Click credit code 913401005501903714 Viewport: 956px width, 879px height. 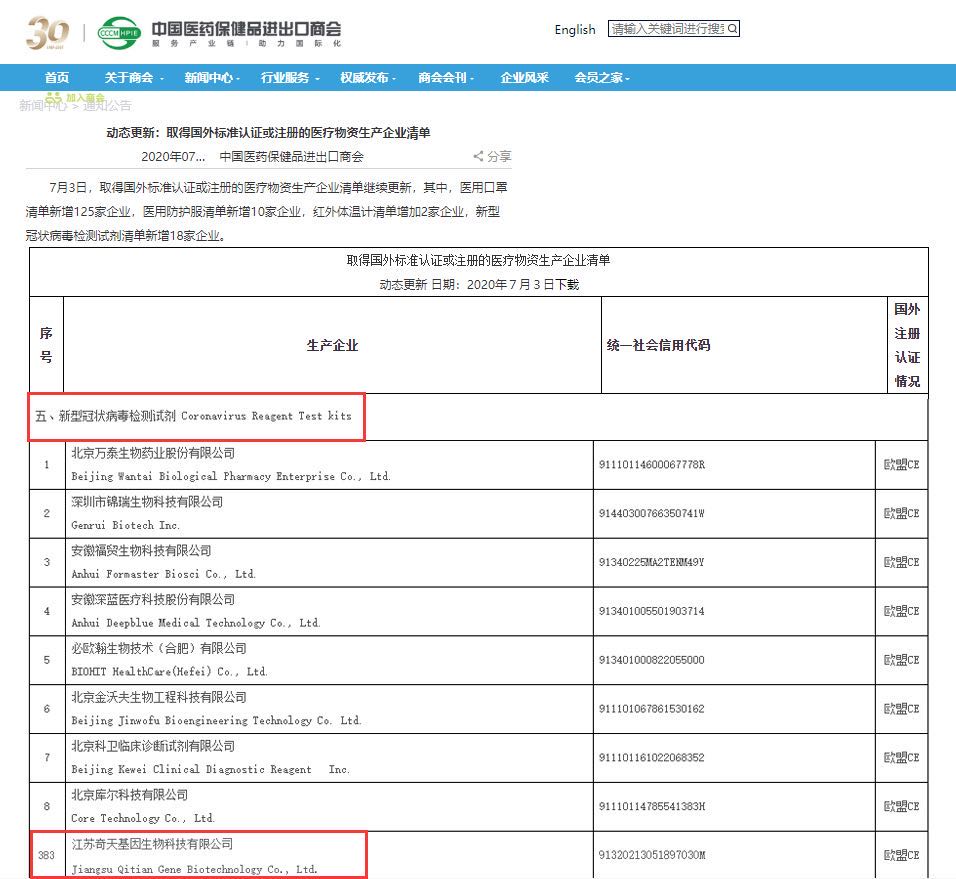coord(652,611)
